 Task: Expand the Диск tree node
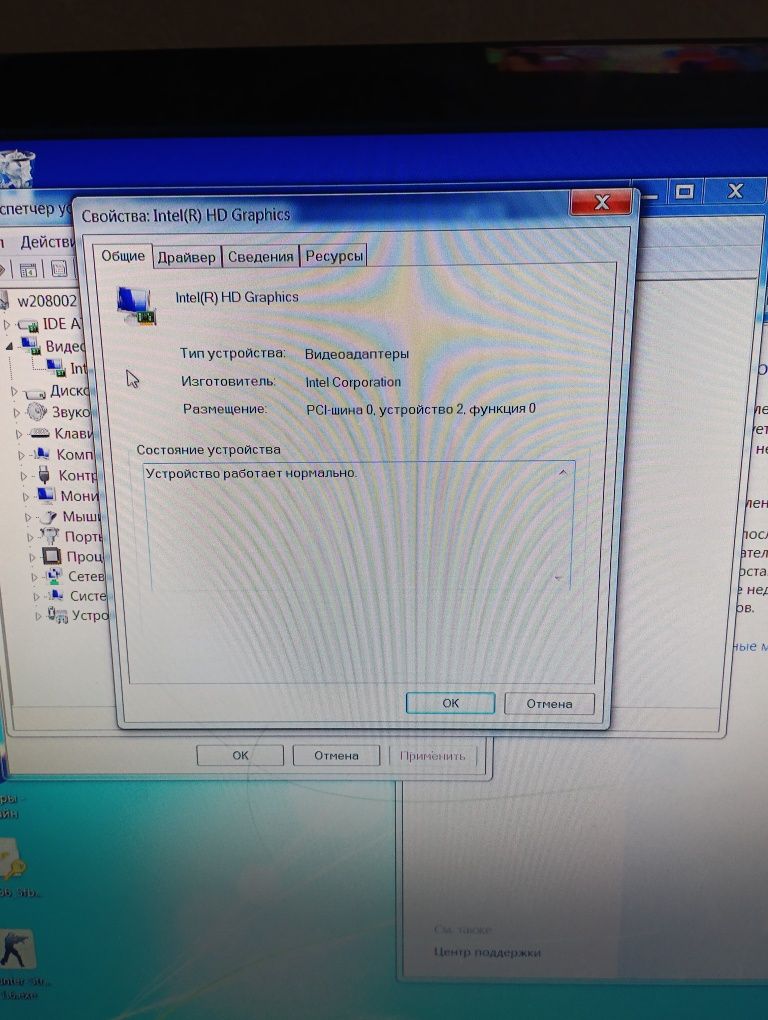pyautogui.click(x=14, y=392)
